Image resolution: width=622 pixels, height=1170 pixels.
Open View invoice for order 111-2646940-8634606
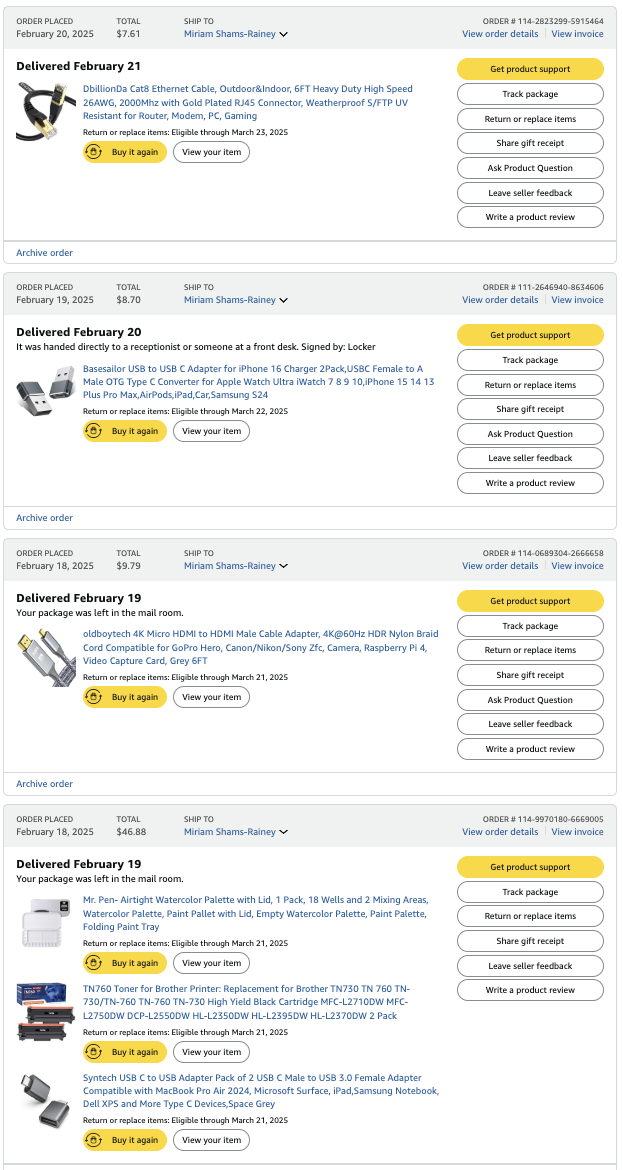(x=577, y=300)
